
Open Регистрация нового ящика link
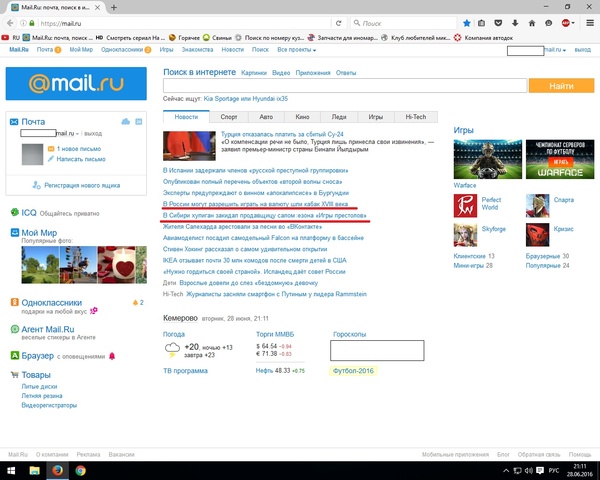[82, 185]
